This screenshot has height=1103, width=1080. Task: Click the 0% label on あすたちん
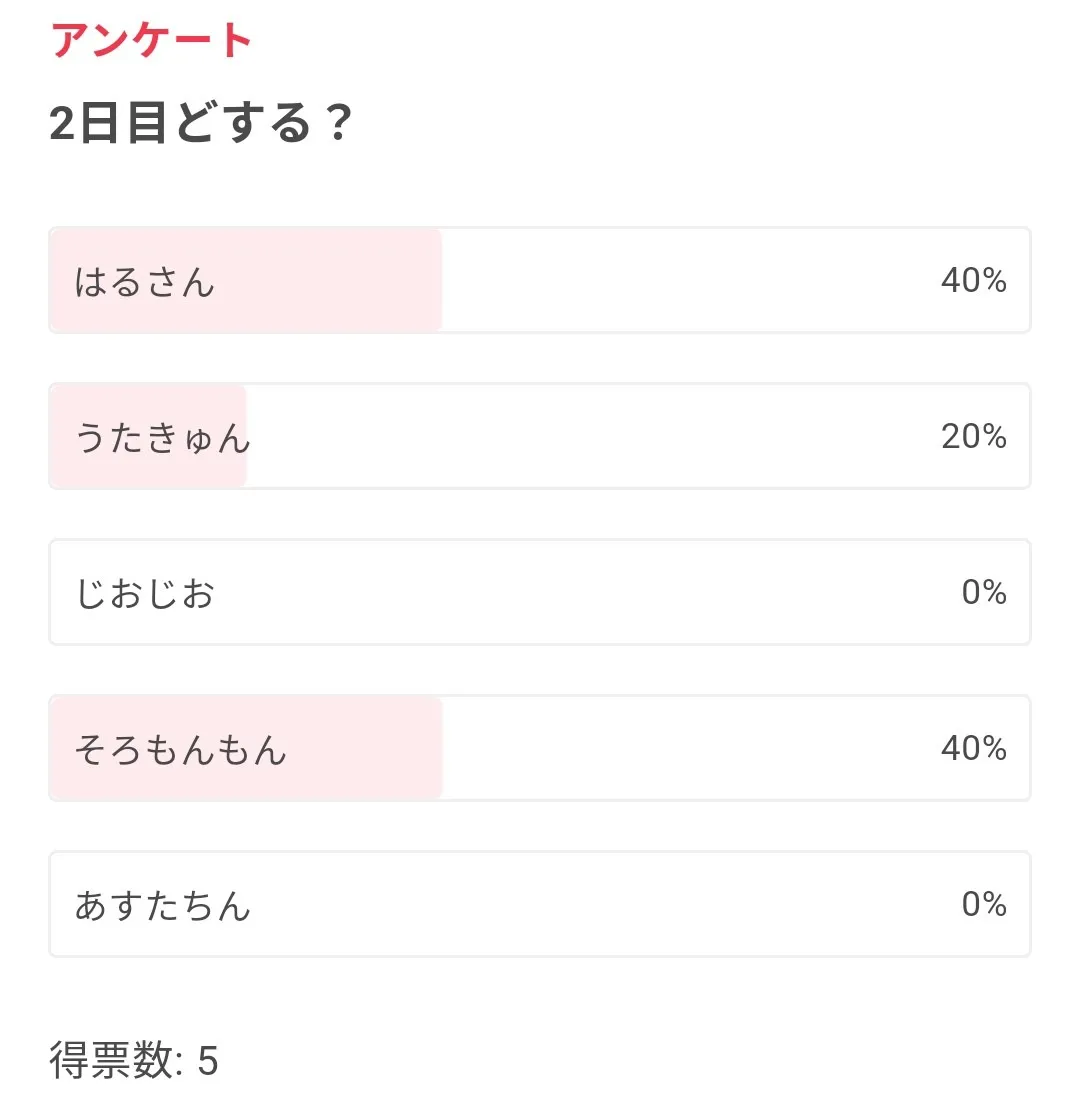983,905
